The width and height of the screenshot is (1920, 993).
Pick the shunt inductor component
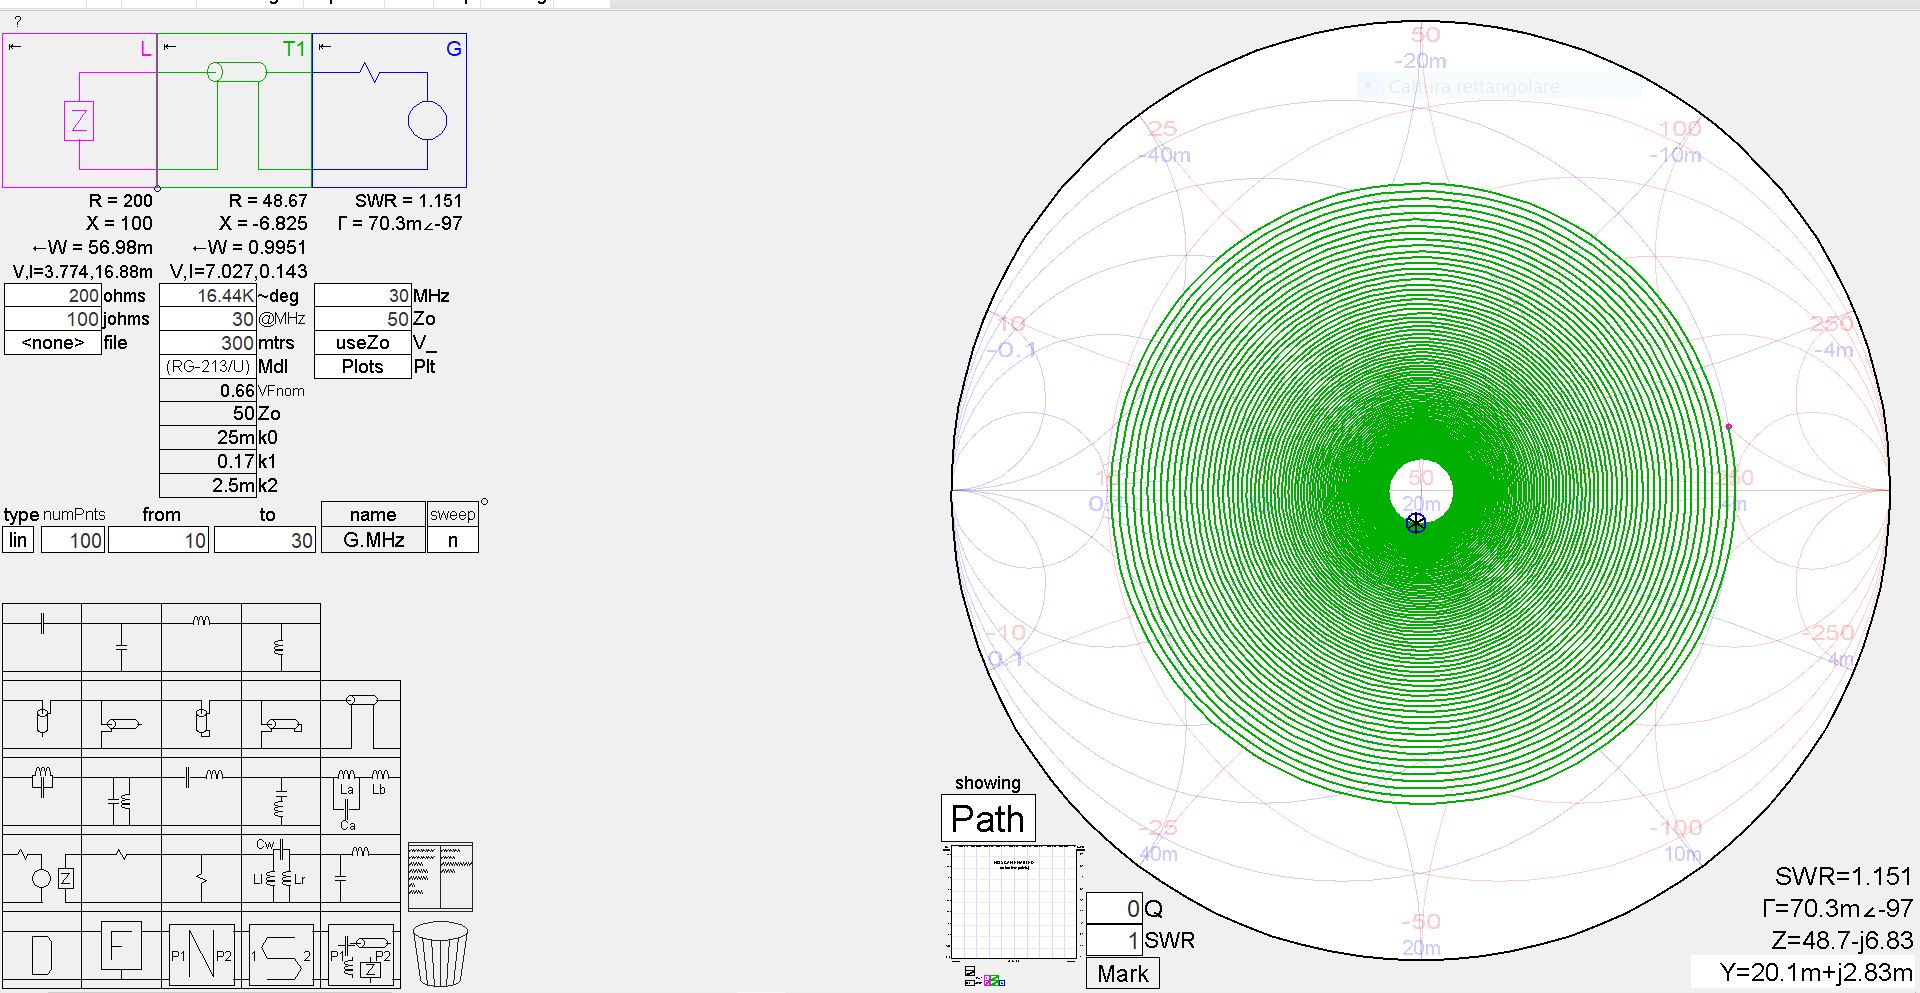pyautogui.click(x=281, y=638)
